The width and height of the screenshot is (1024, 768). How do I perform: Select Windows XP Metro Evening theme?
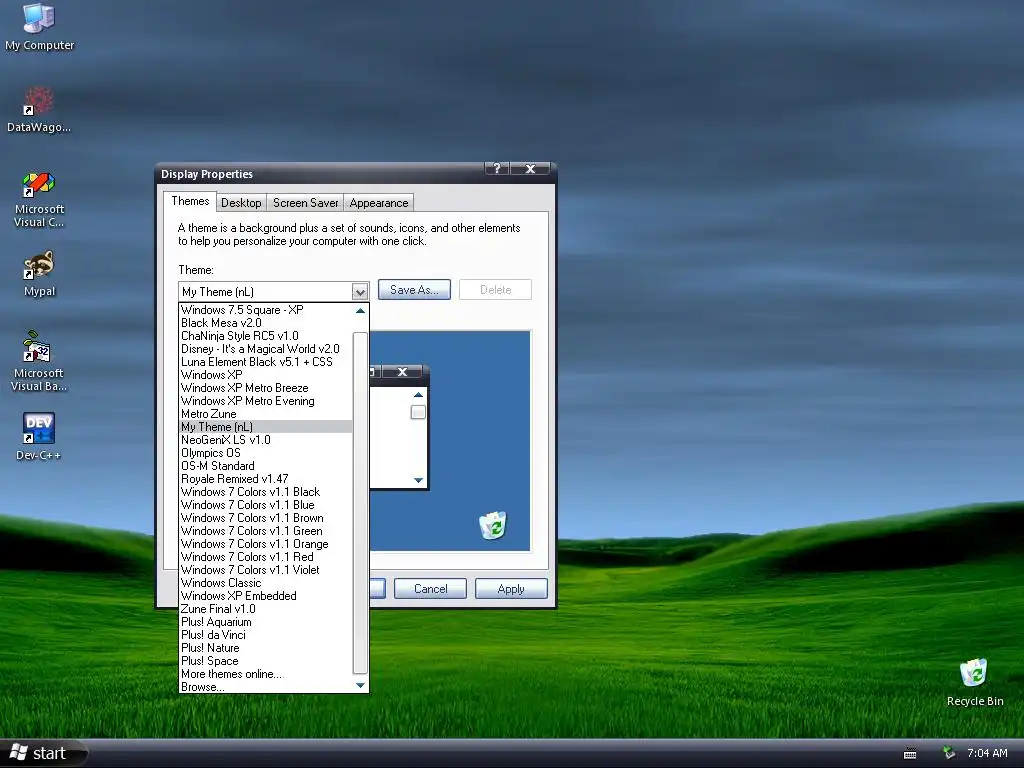pos(266,401)
